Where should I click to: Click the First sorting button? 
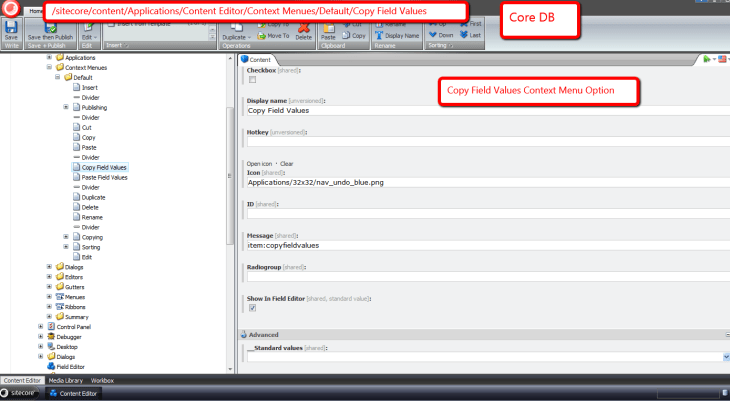pos(470,24)
